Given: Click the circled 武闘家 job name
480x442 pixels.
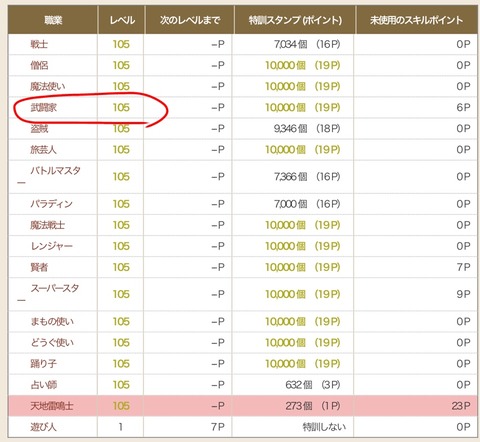Looking at the screenshot, I should coord(43,107).
